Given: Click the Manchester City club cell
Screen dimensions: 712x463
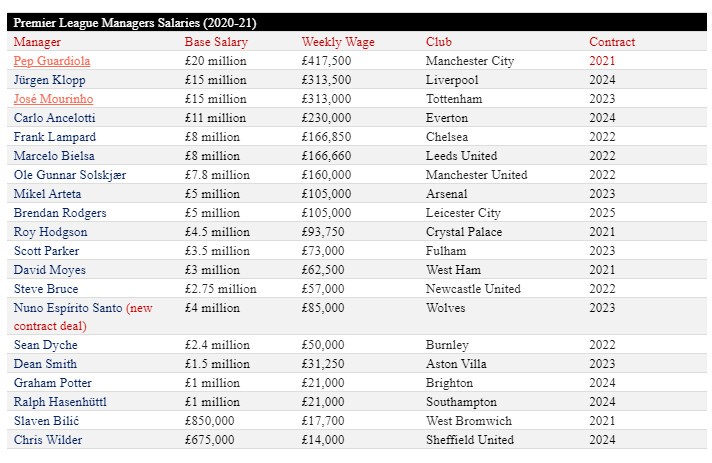Looking at the screenshot, I should click(x=469, y=61).
